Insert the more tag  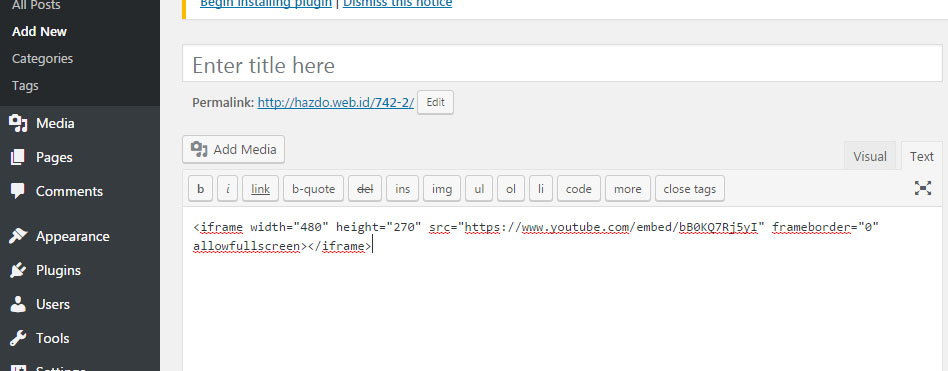tap(628, 189)
